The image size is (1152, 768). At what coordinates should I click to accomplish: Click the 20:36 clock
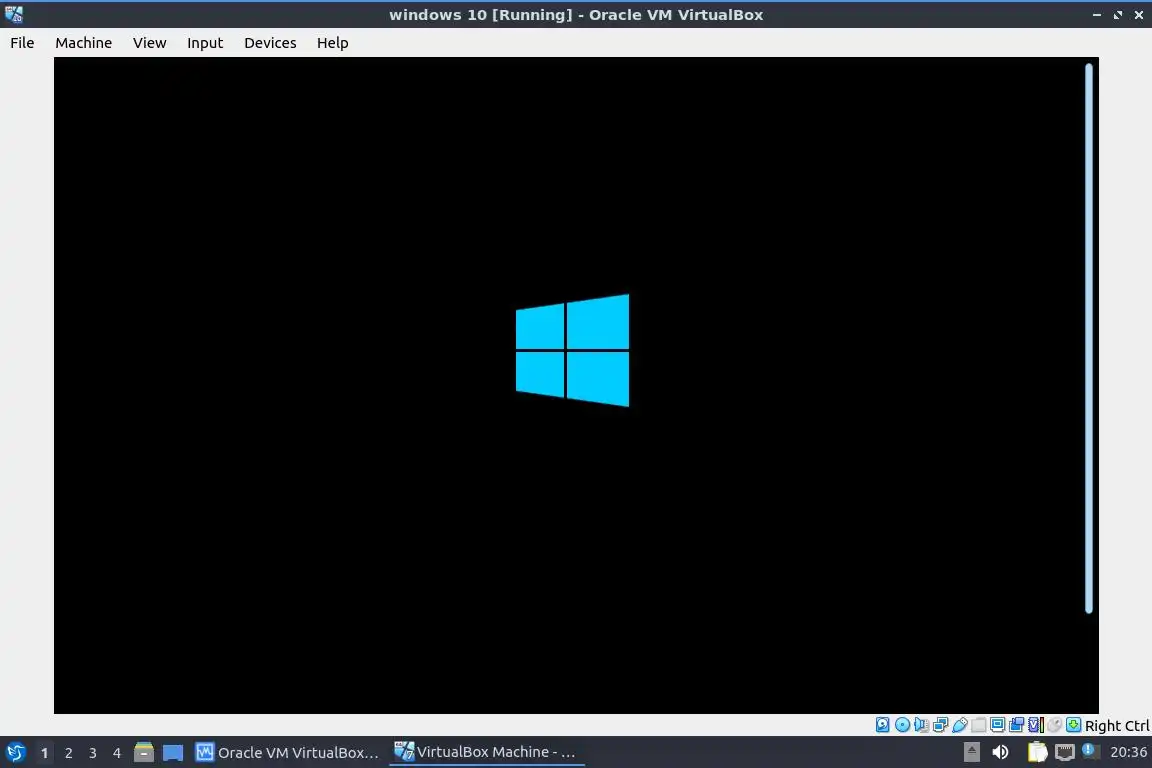coord(1128,752)
